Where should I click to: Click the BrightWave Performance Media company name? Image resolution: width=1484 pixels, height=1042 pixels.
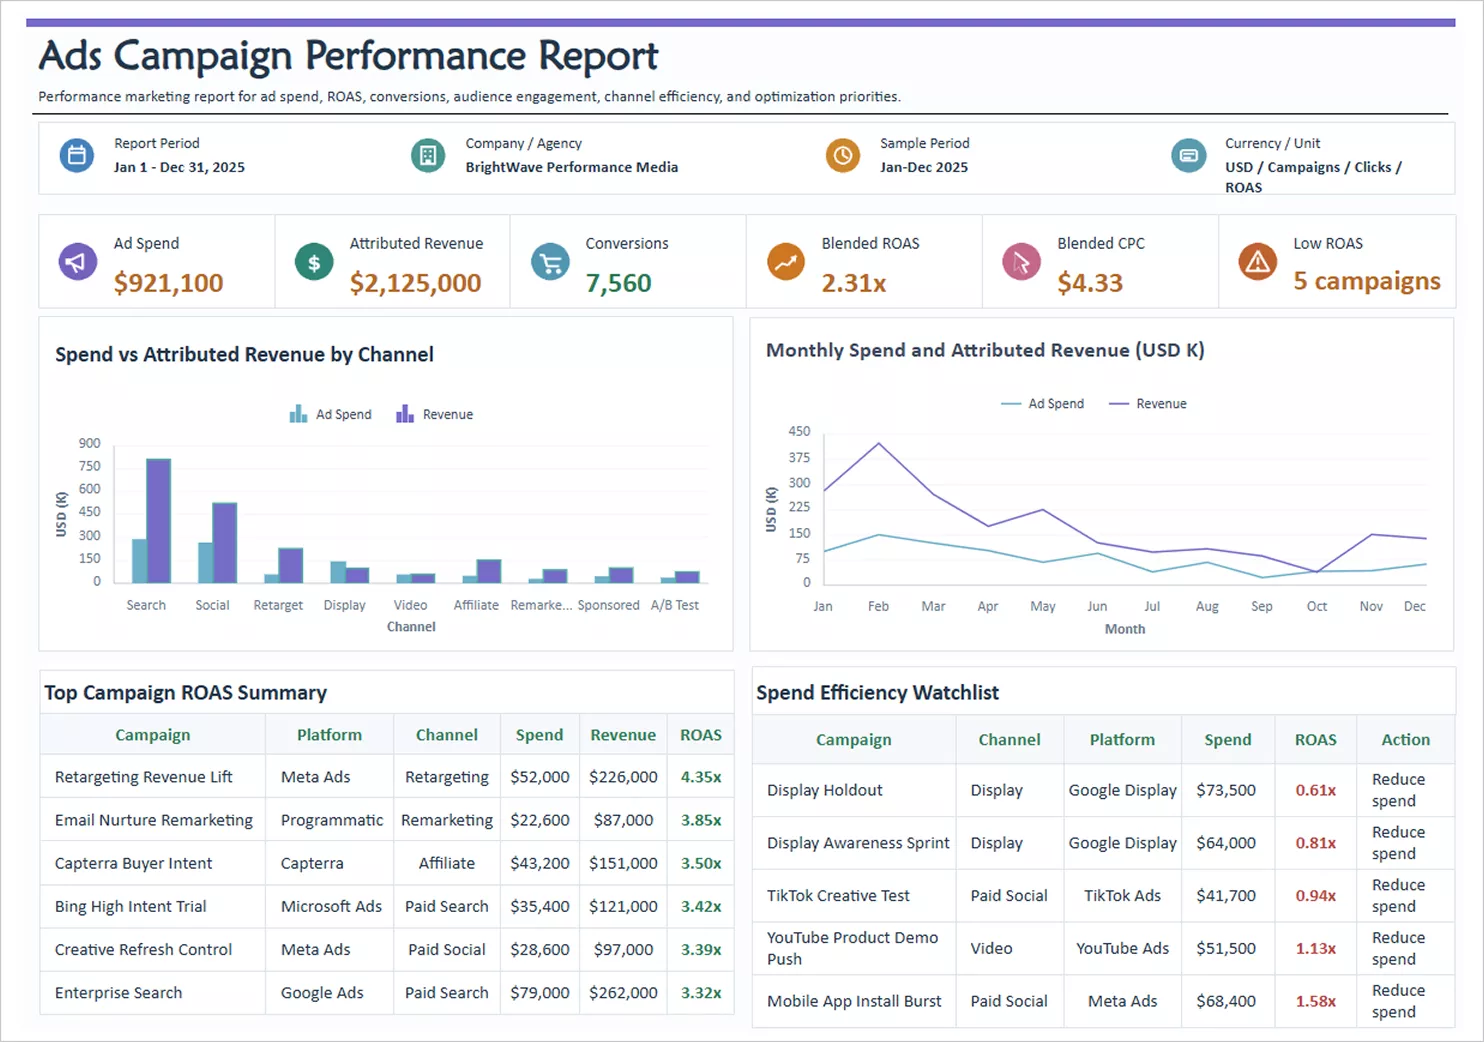click(x=572, y=167)
